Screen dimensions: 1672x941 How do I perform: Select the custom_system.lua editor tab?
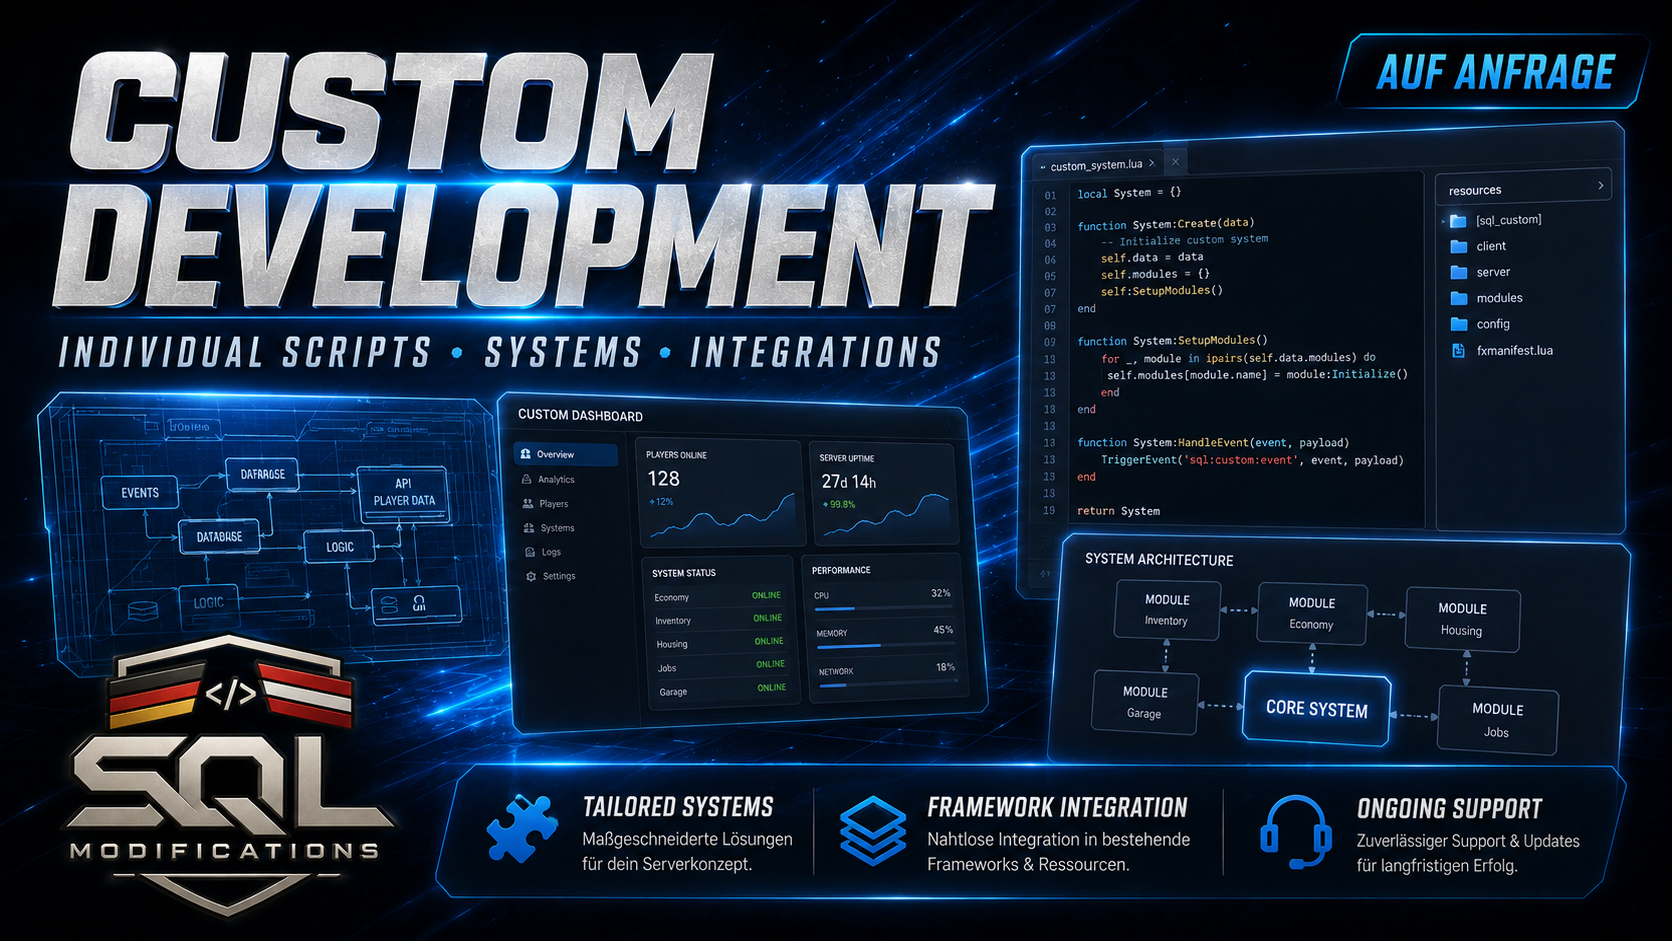[1097, 164]
